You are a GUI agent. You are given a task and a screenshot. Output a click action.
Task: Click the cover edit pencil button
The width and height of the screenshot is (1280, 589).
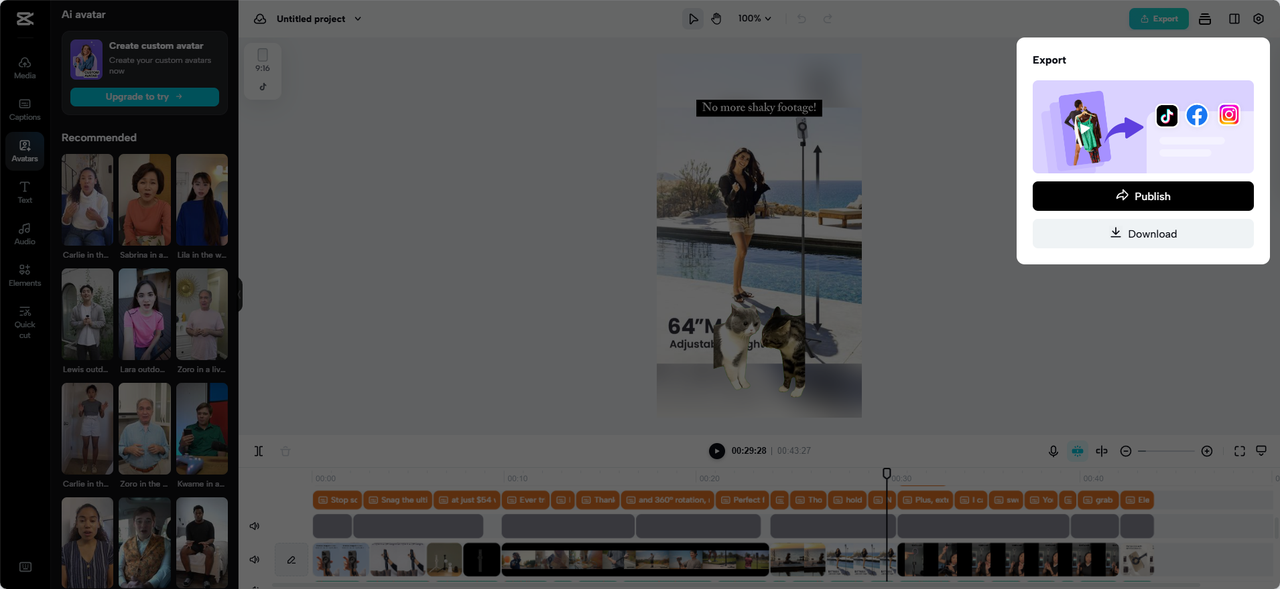(x=291, y=560)
